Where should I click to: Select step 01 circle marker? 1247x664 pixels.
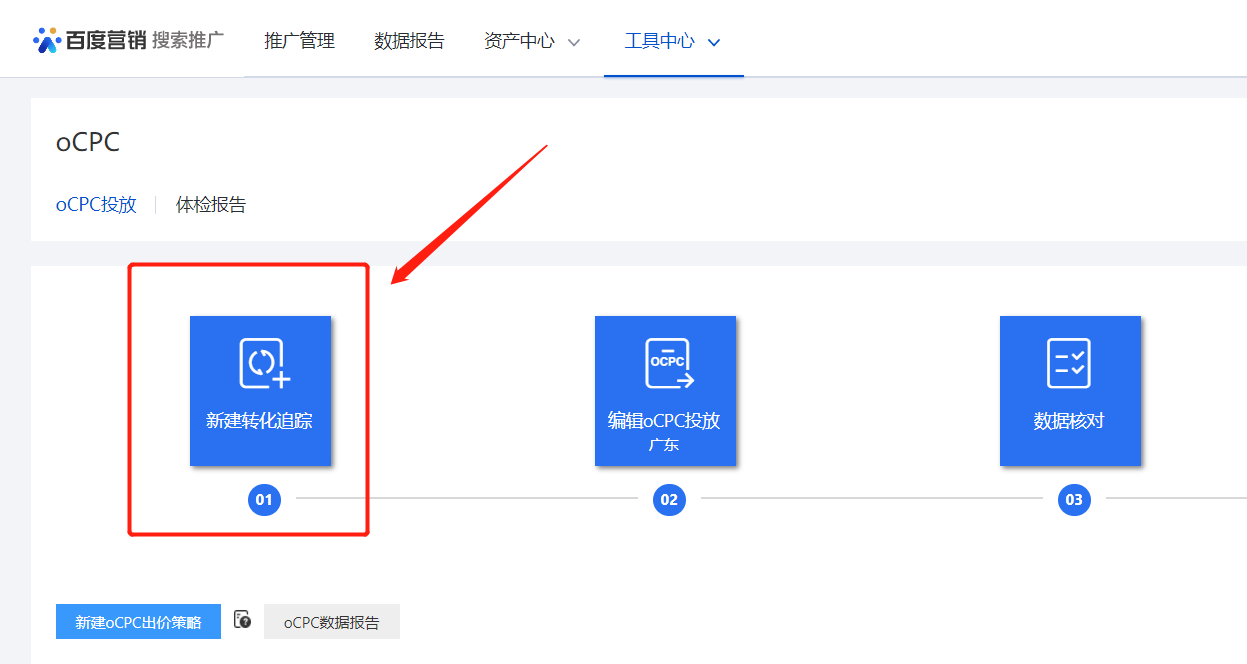pos(264,499)
